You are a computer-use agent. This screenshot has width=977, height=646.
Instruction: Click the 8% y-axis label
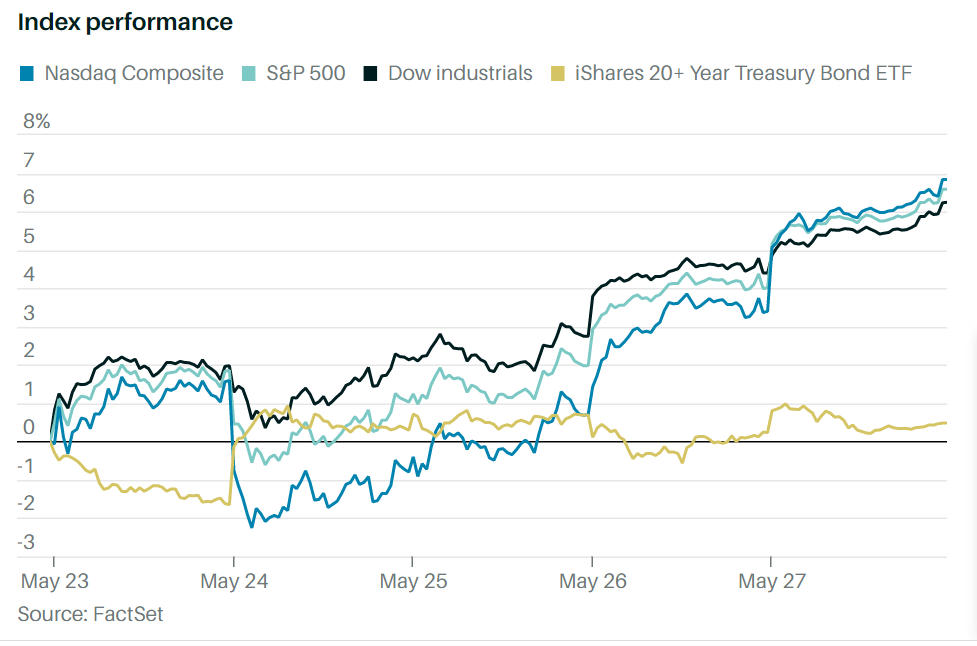click(36, 122)
